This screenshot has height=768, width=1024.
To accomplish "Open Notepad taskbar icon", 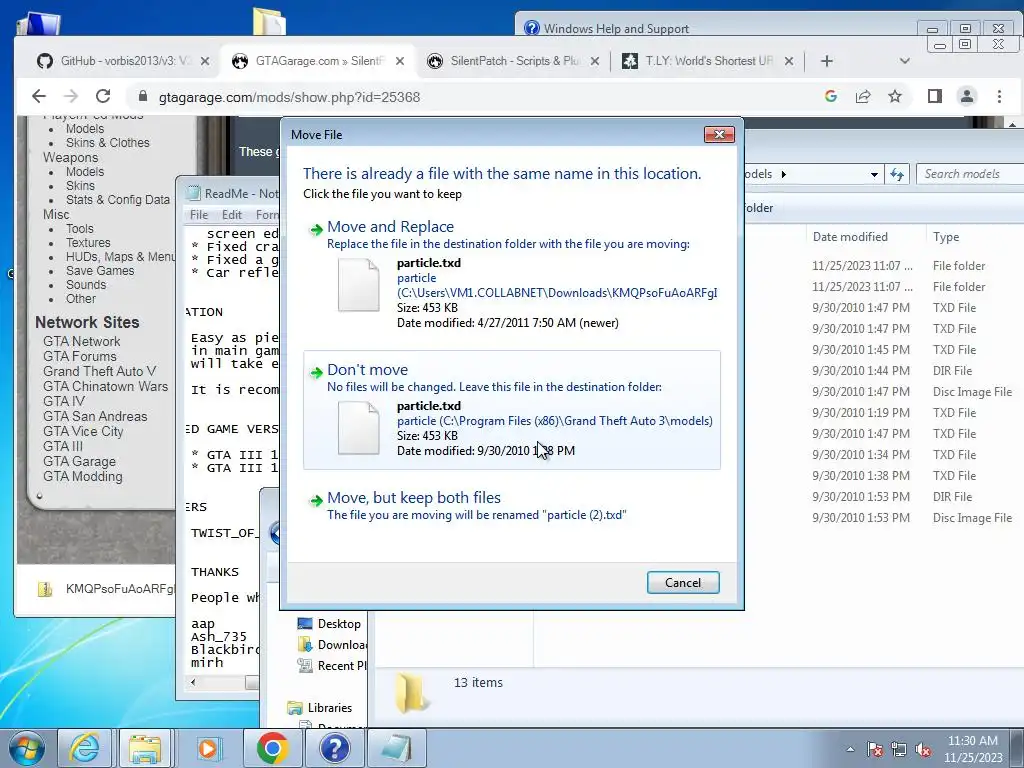I will tap(396, 748).
